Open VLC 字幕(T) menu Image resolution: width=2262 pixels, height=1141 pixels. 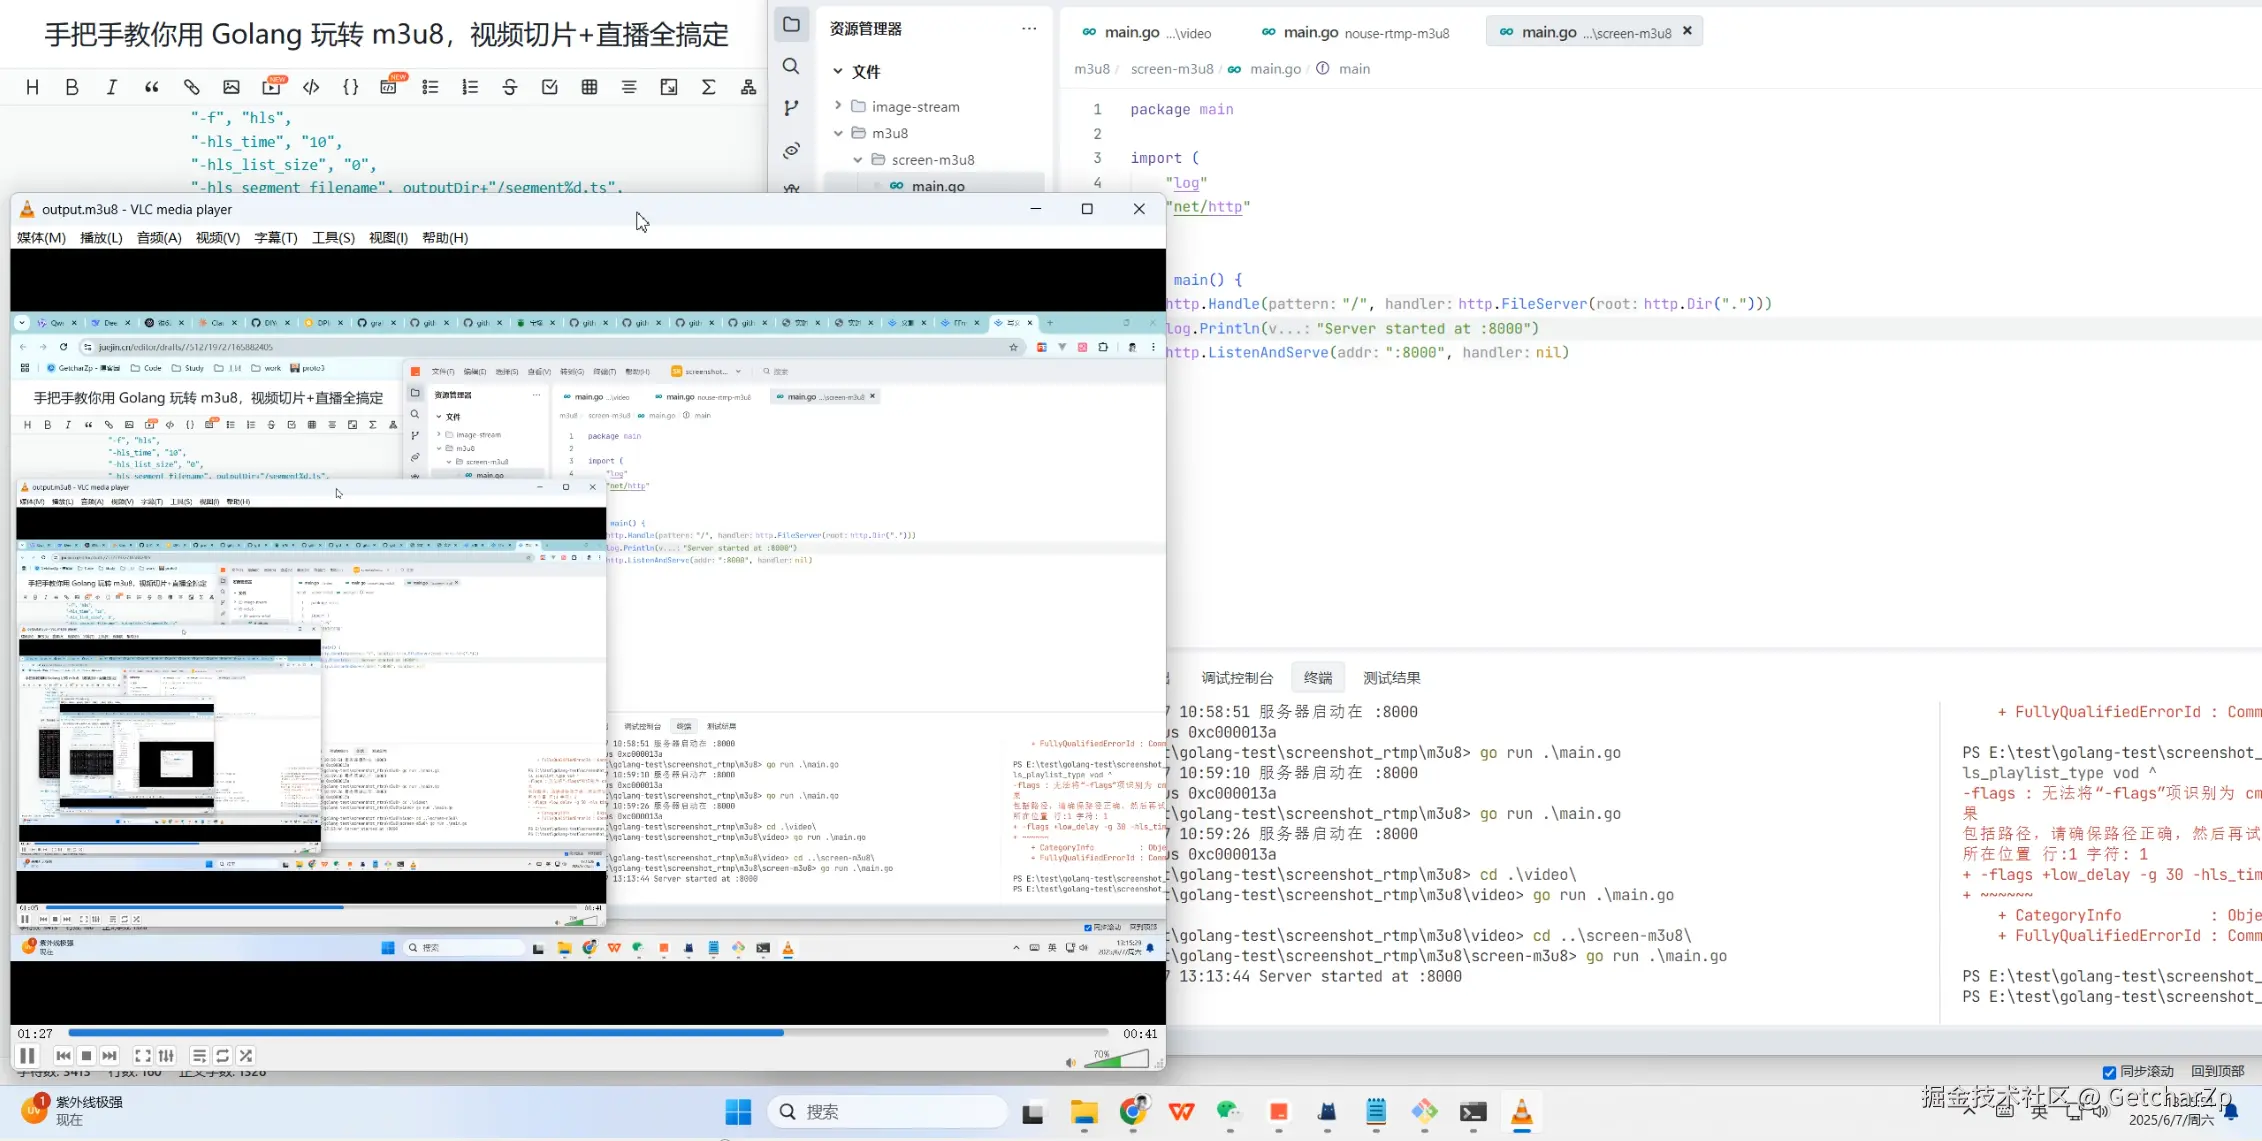coord(275,238)
